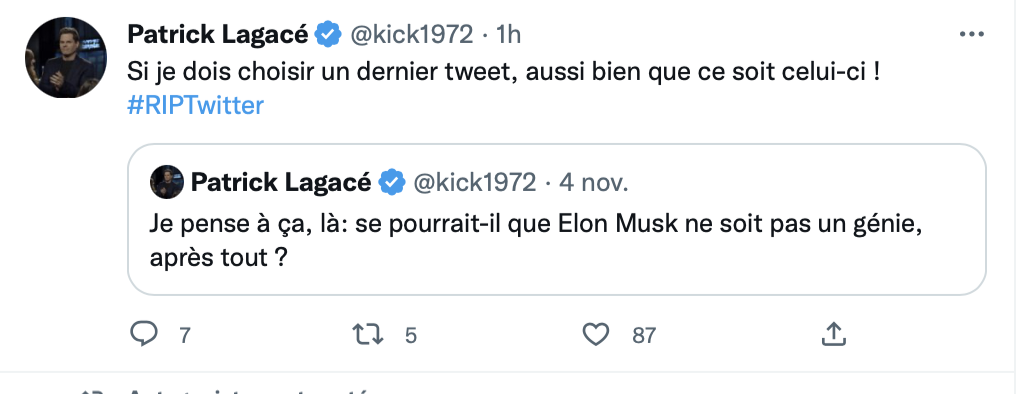Open the reply speech-bubble icon
This screenshot has width=1034, height=394.
point(144,335)
